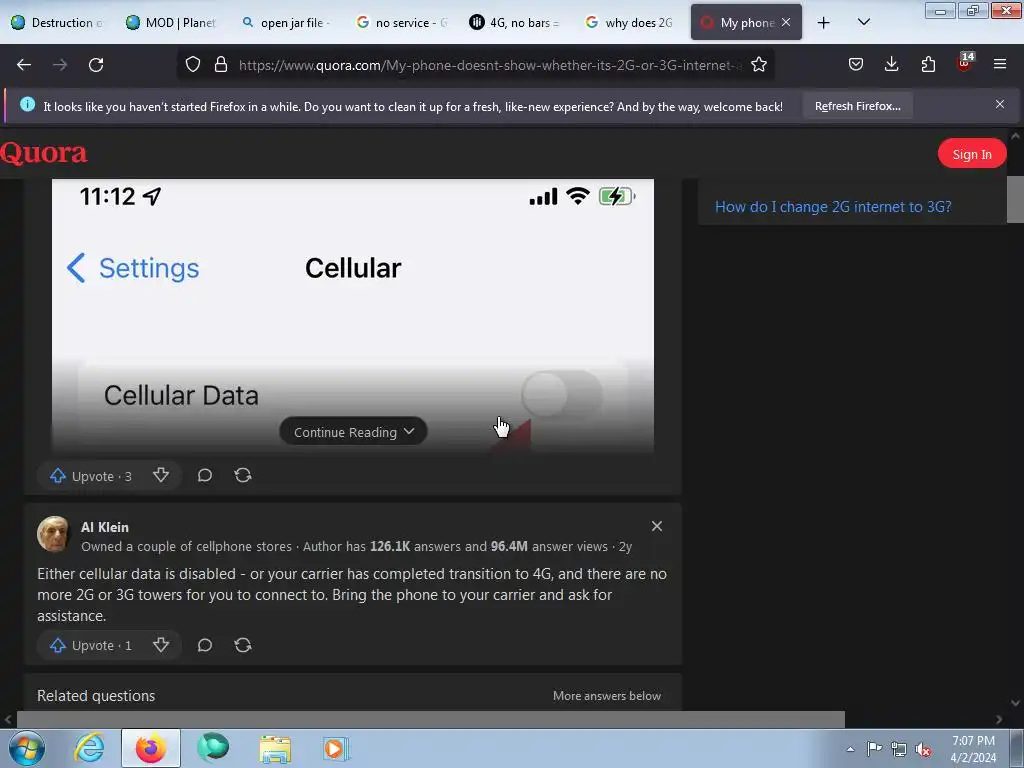Open the tracking protection shield icon
The height and width of the screenshot is (768, 1024).
tap(193, 65)
